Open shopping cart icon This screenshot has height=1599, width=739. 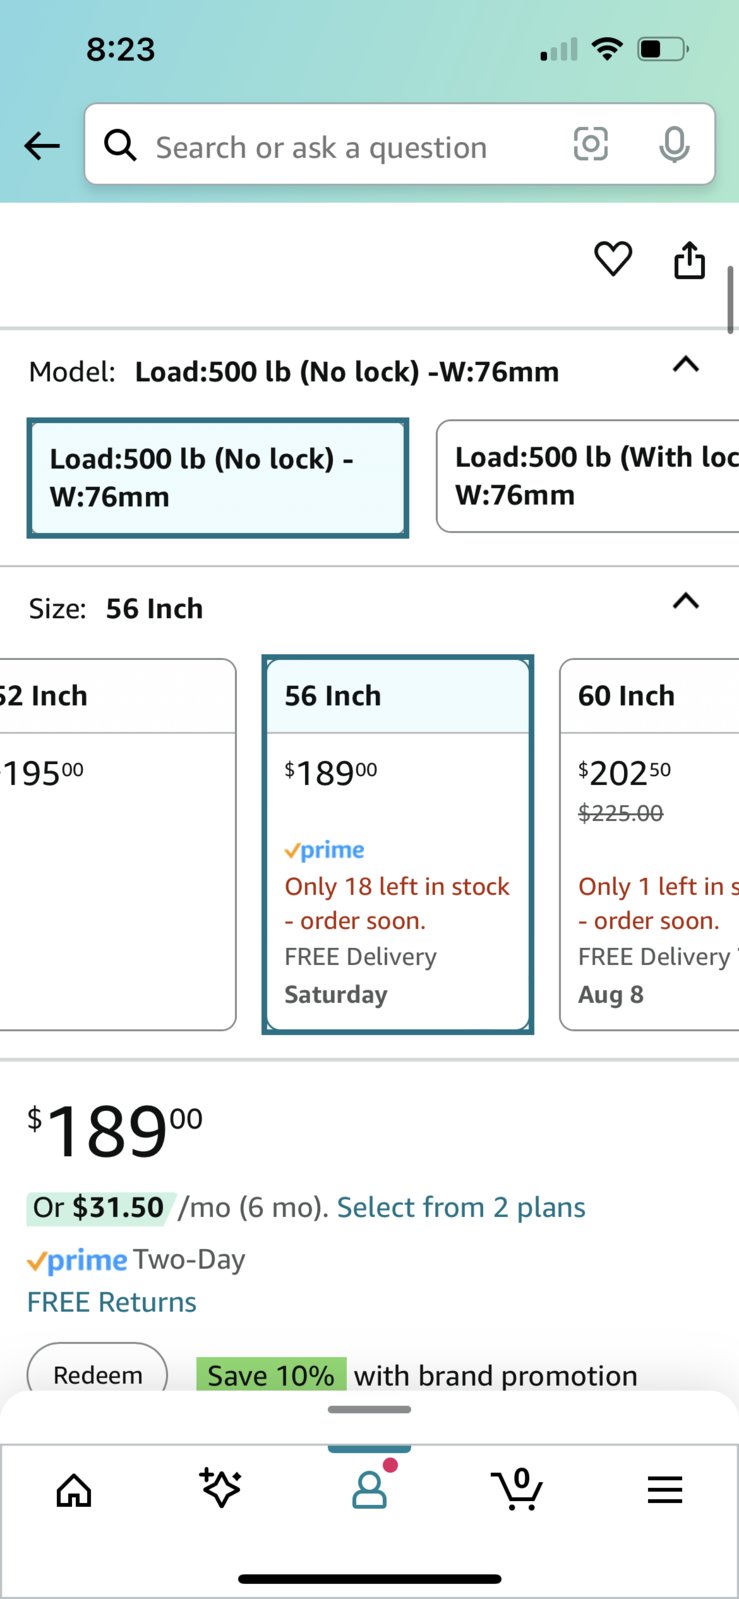[x=517, y=1489]
